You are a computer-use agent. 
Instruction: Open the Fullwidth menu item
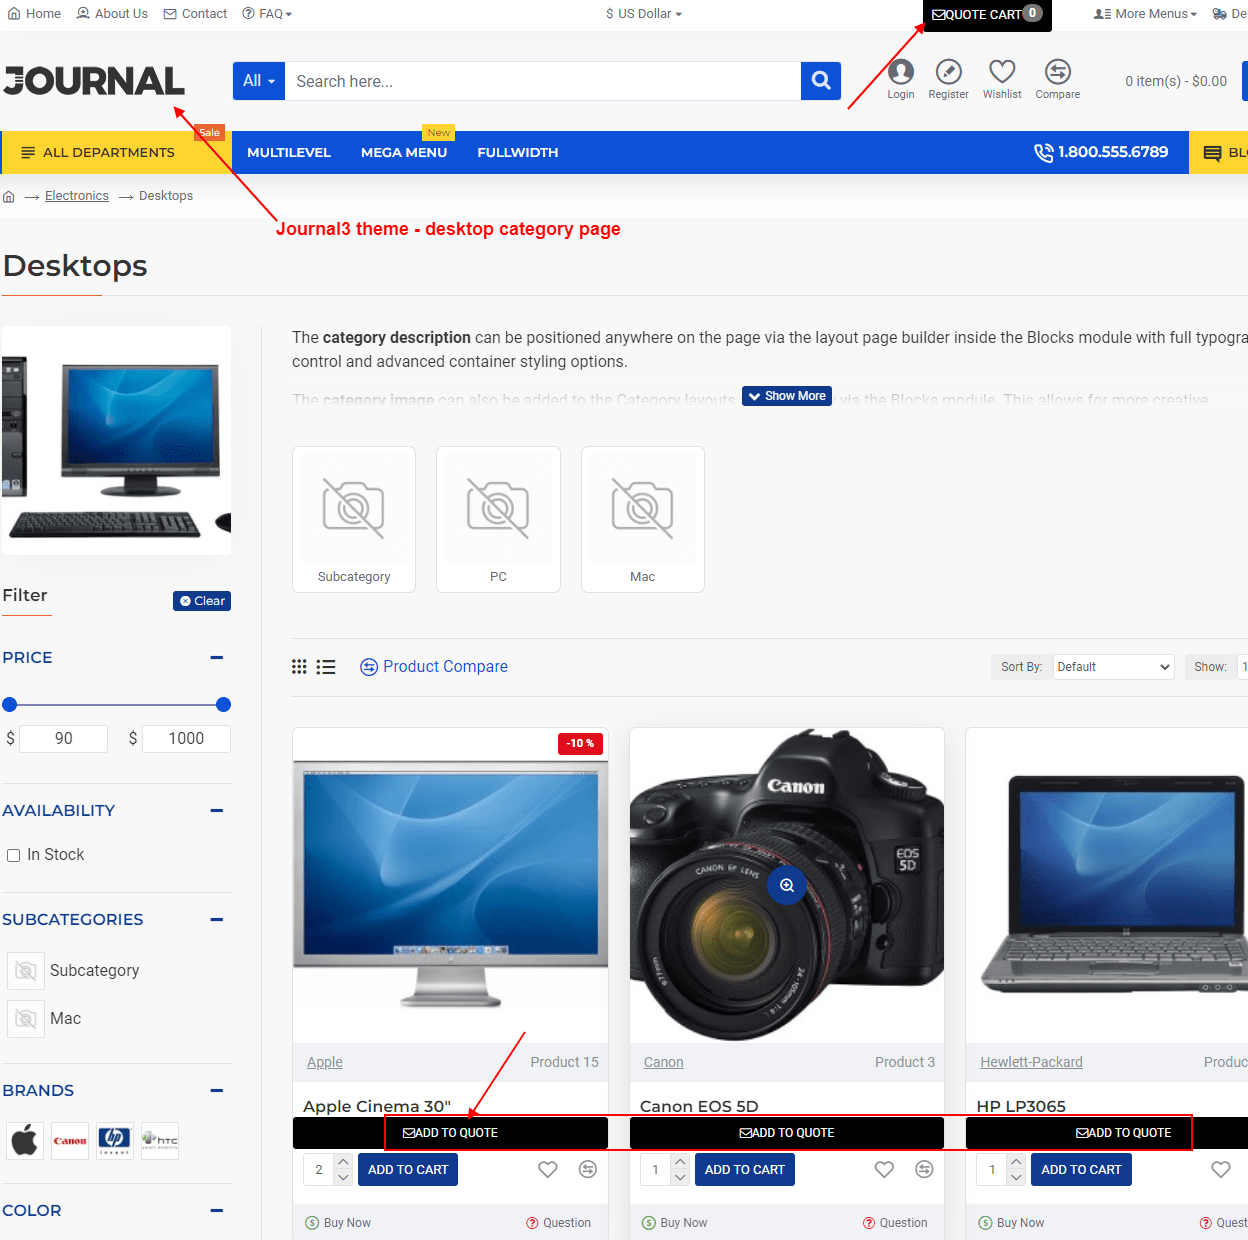coord(518,152)
